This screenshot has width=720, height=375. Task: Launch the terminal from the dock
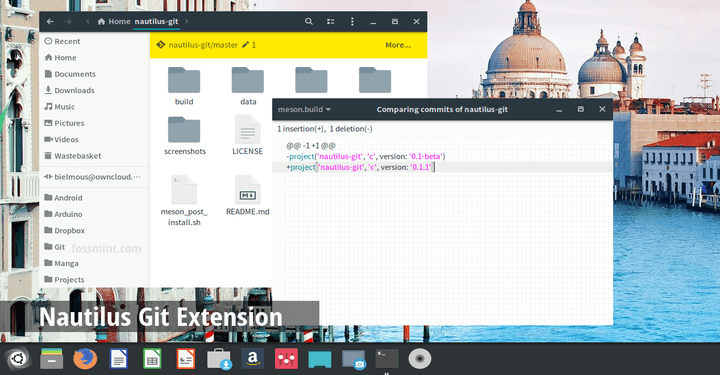pos(387,358)
